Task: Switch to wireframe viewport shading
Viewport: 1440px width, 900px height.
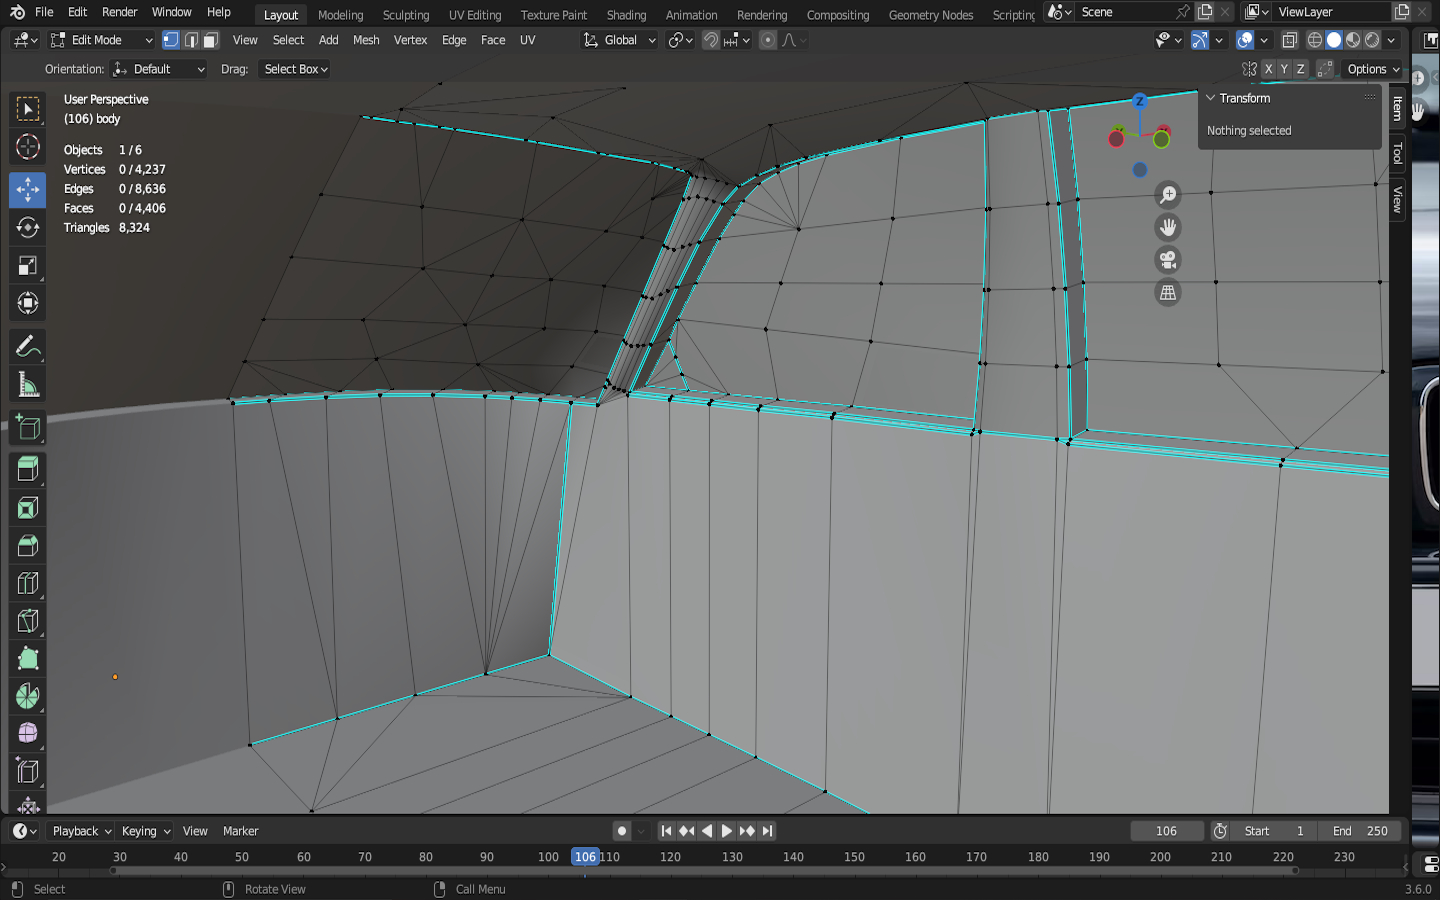Action: click(x=1315, y=40)
